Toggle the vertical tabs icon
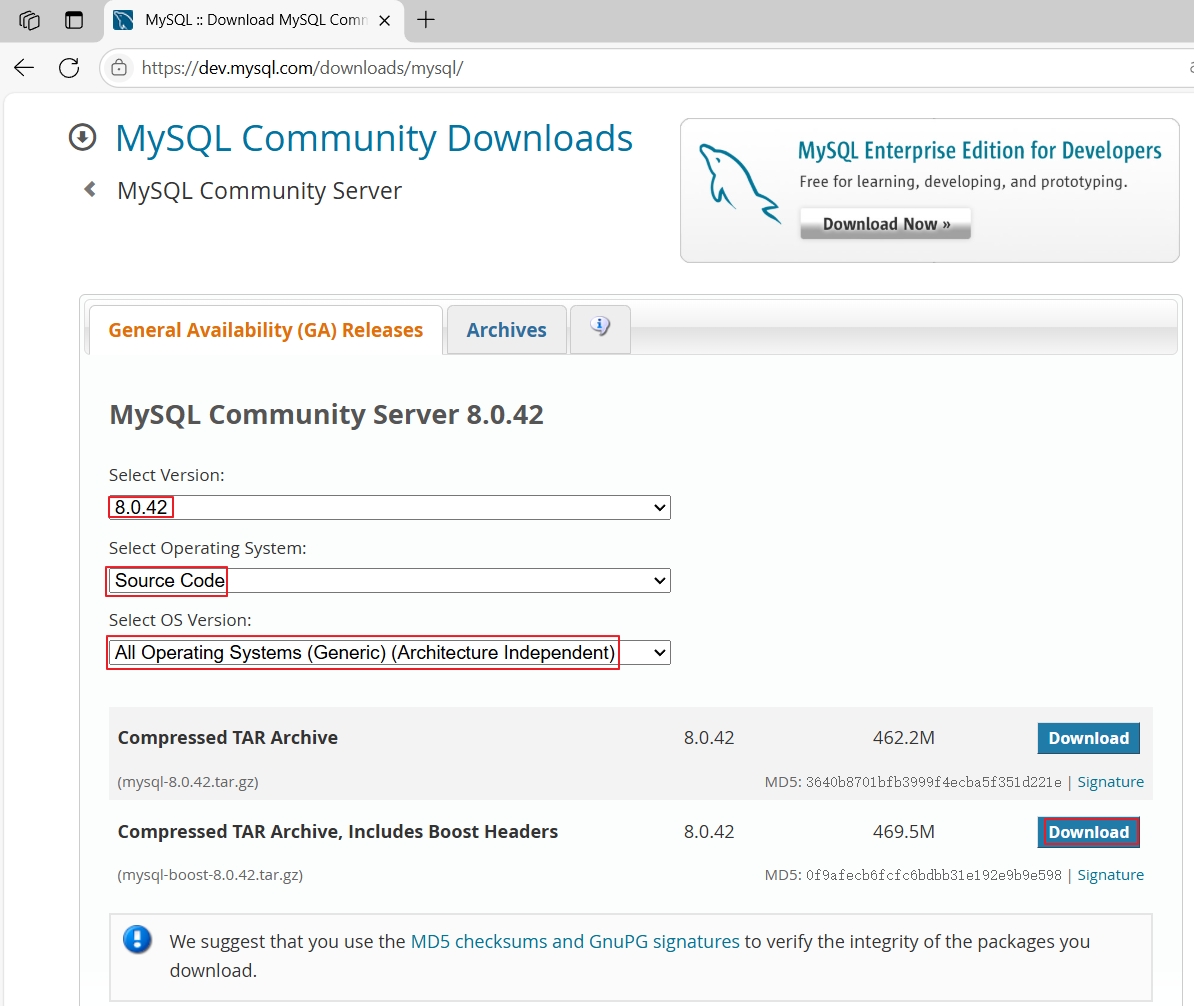The image size is (1194, 1006). click(x=74, y=20)
